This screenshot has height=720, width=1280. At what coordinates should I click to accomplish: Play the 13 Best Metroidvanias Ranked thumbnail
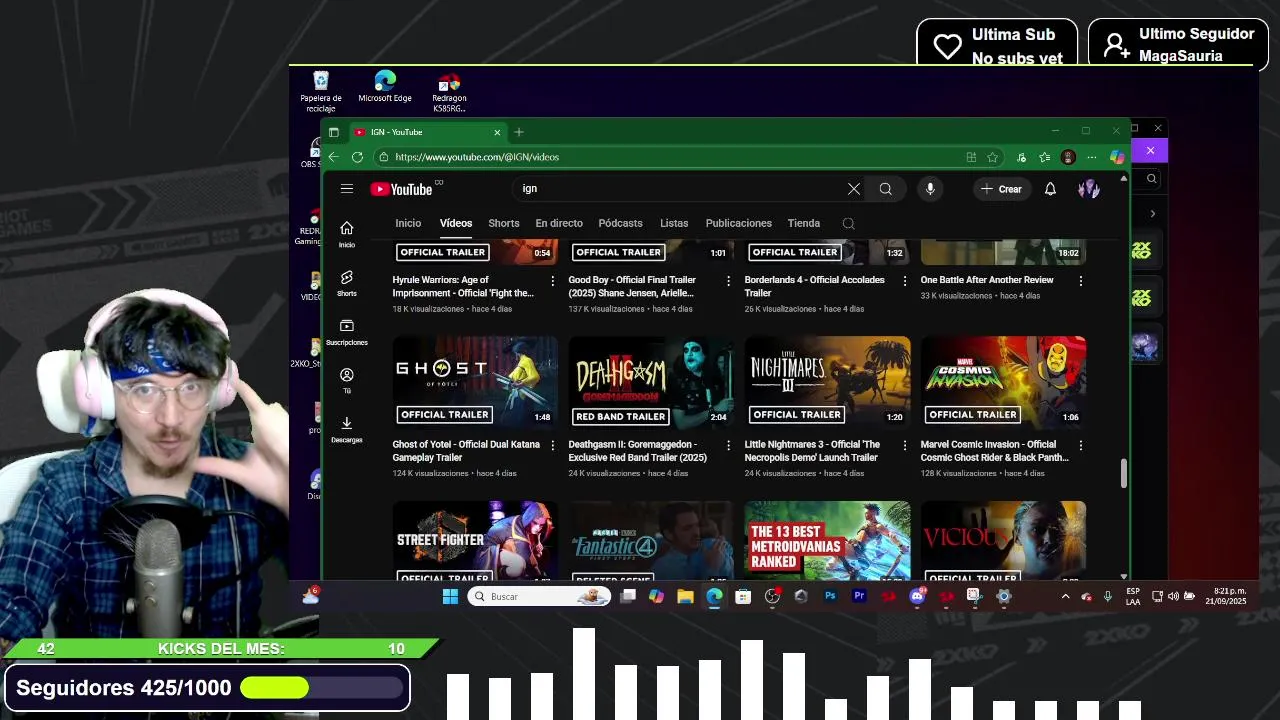click(828, 540)
